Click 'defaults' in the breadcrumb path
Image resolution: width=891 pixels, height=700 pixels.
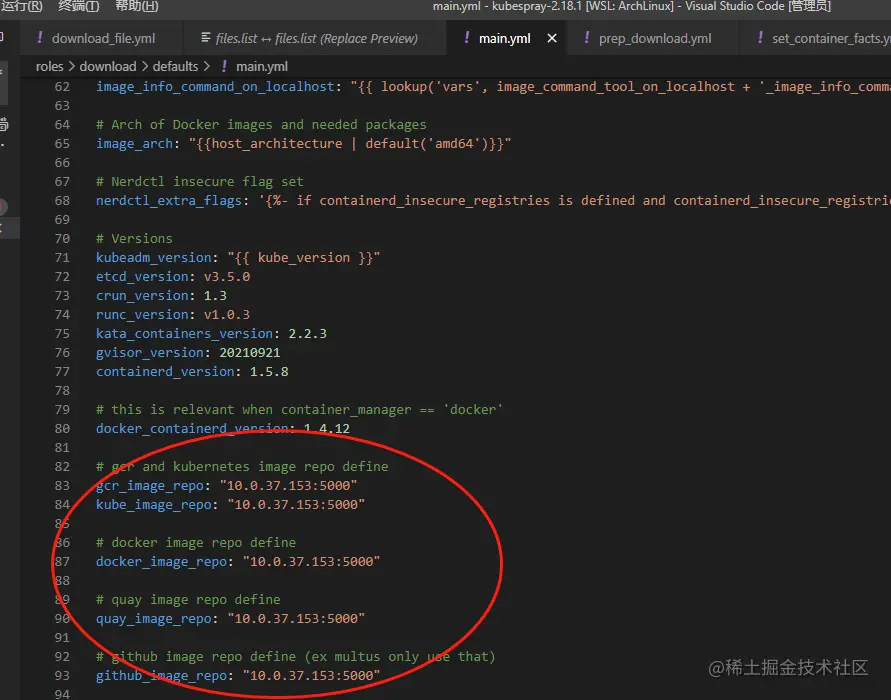tap(175, 66)
